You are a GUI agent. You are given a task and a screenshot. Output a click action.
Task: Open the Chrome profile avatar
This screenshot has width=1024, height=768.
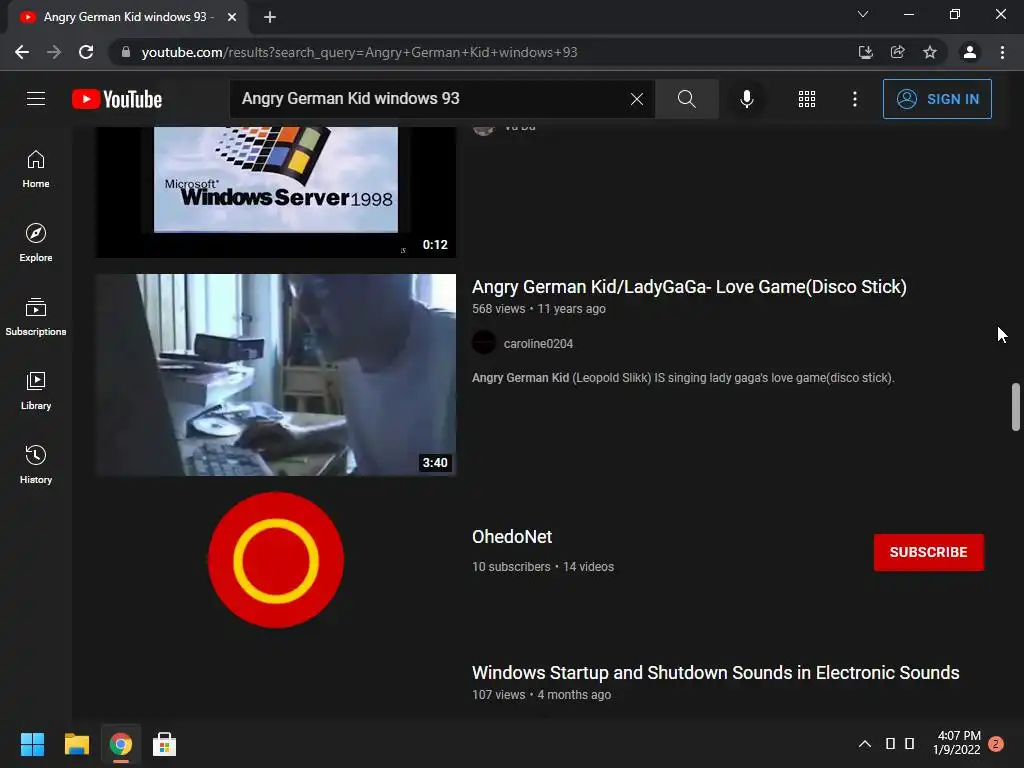point(970,52)
